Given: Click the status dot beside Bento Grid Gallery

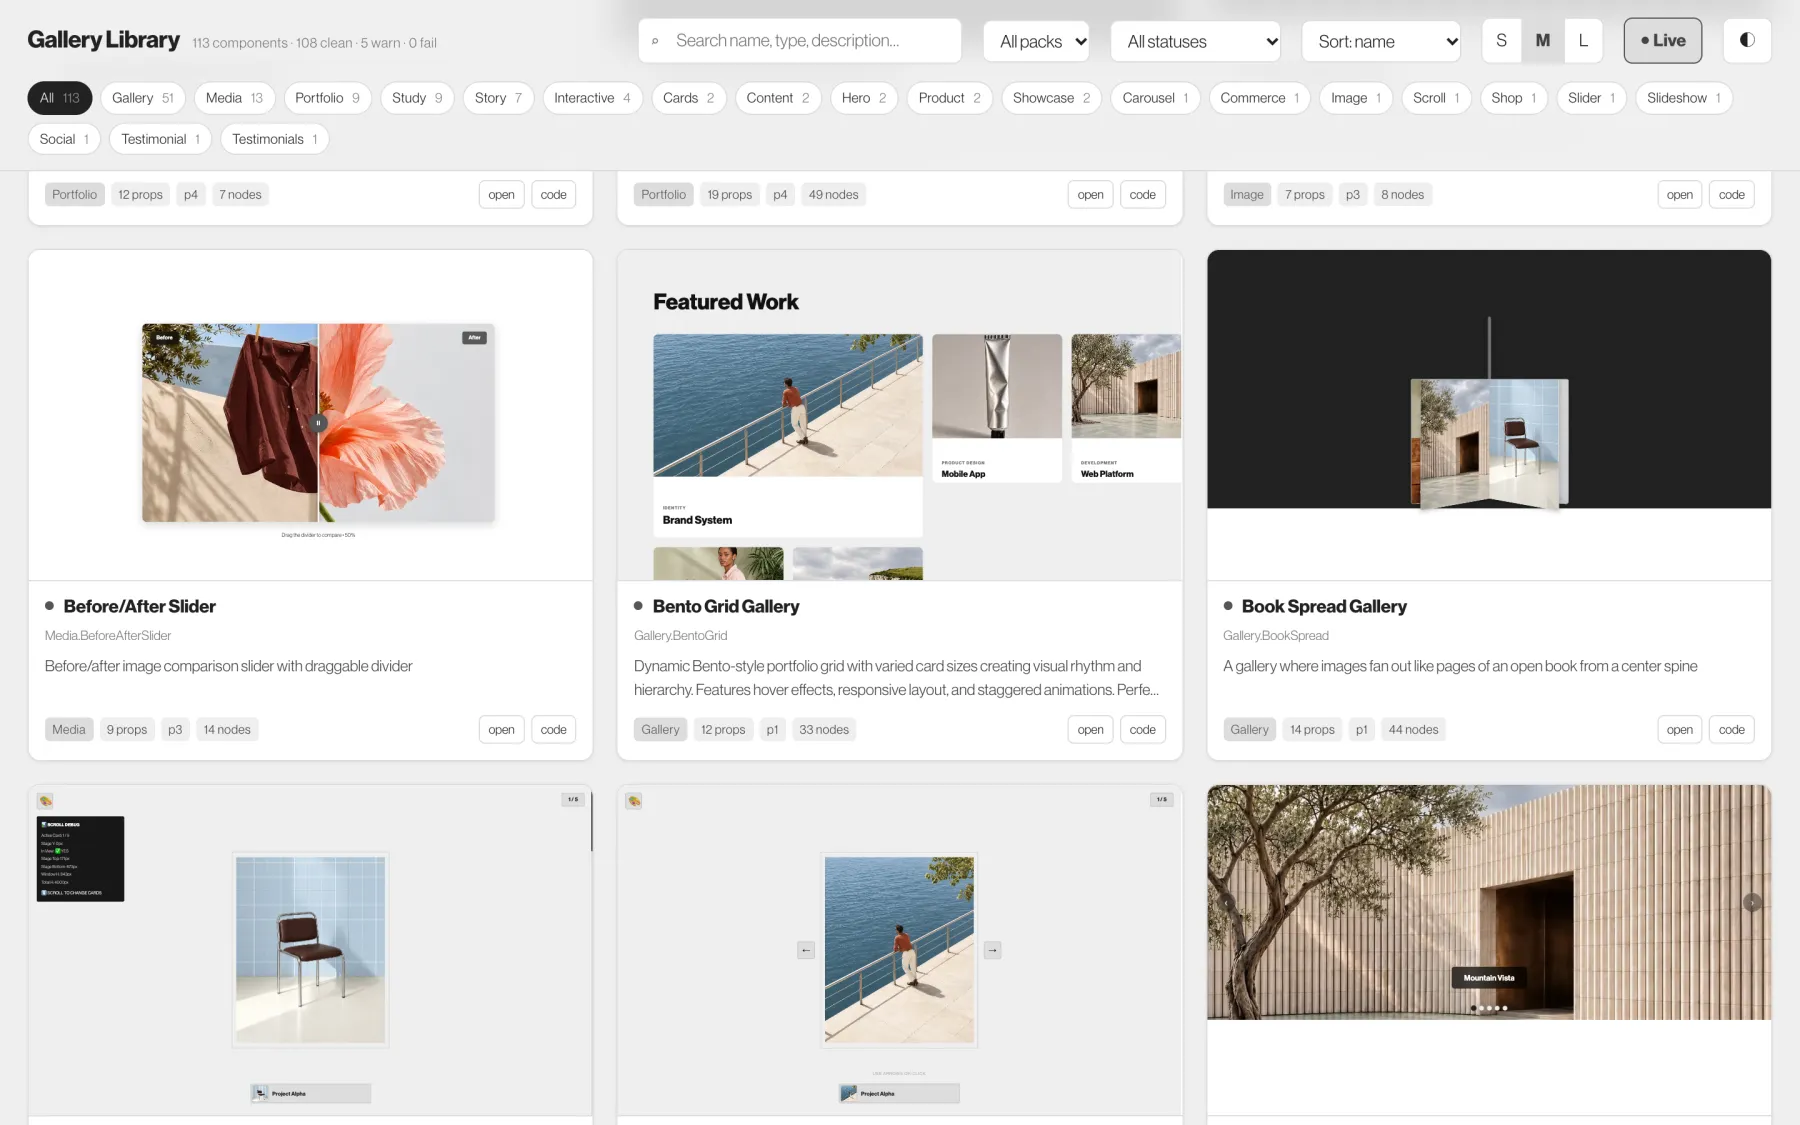Looking at the screenshot, I should 638,606.
